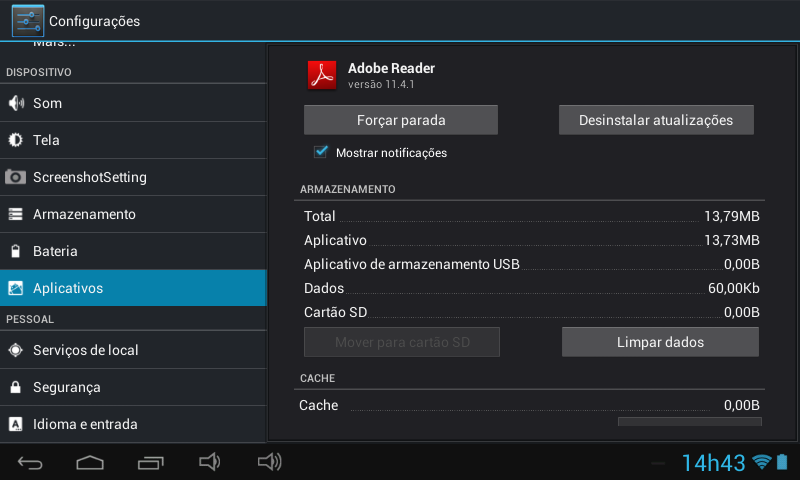The width and height of the screenshot is (800, 480).
Task: Click the Bateria battery icon in sidebar
Action: pyautogui.click(x=16, y=251)
